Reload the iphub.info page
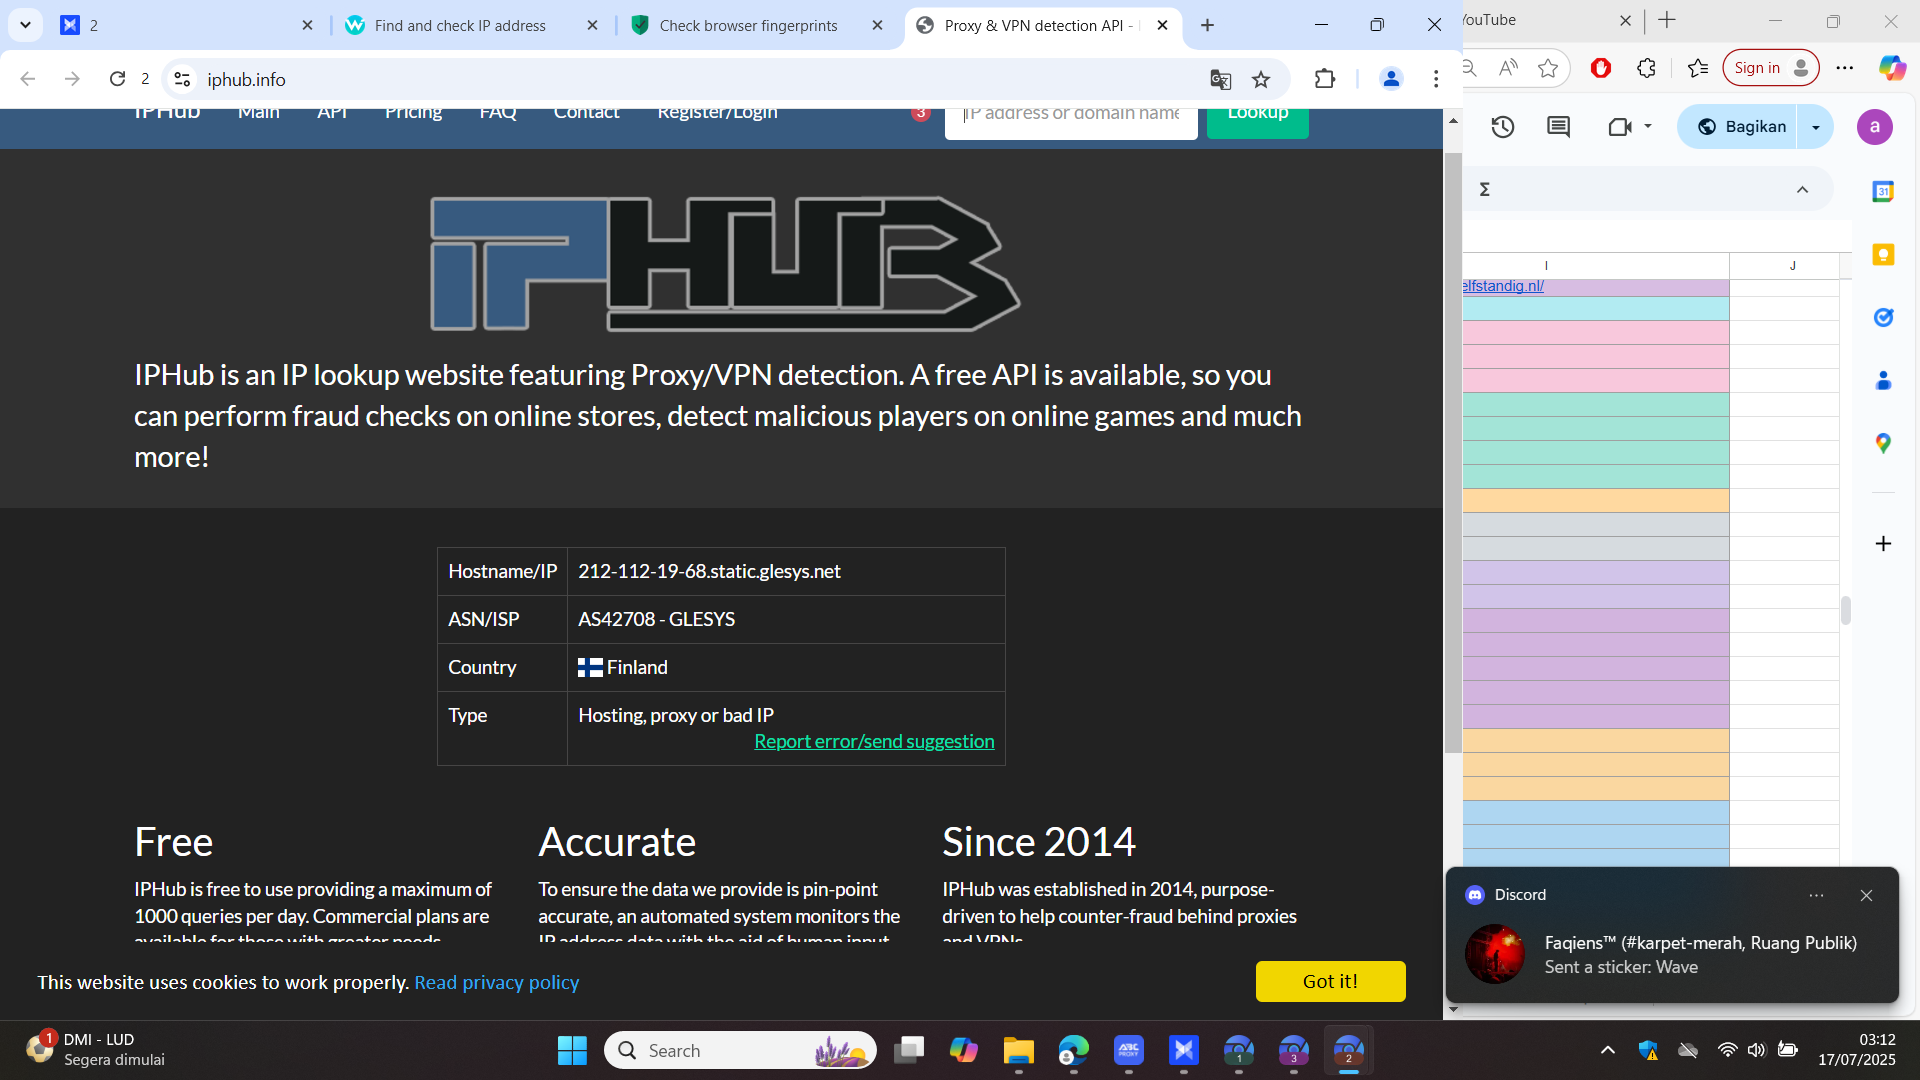 pyautogui.click(x=117, y=79)
